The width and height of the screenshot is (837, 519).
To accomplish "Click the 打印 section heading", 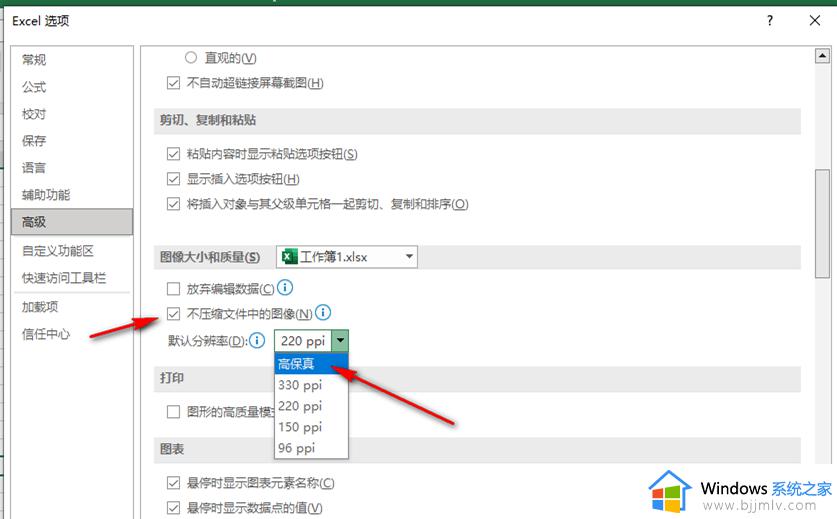I will coord(172,378).
